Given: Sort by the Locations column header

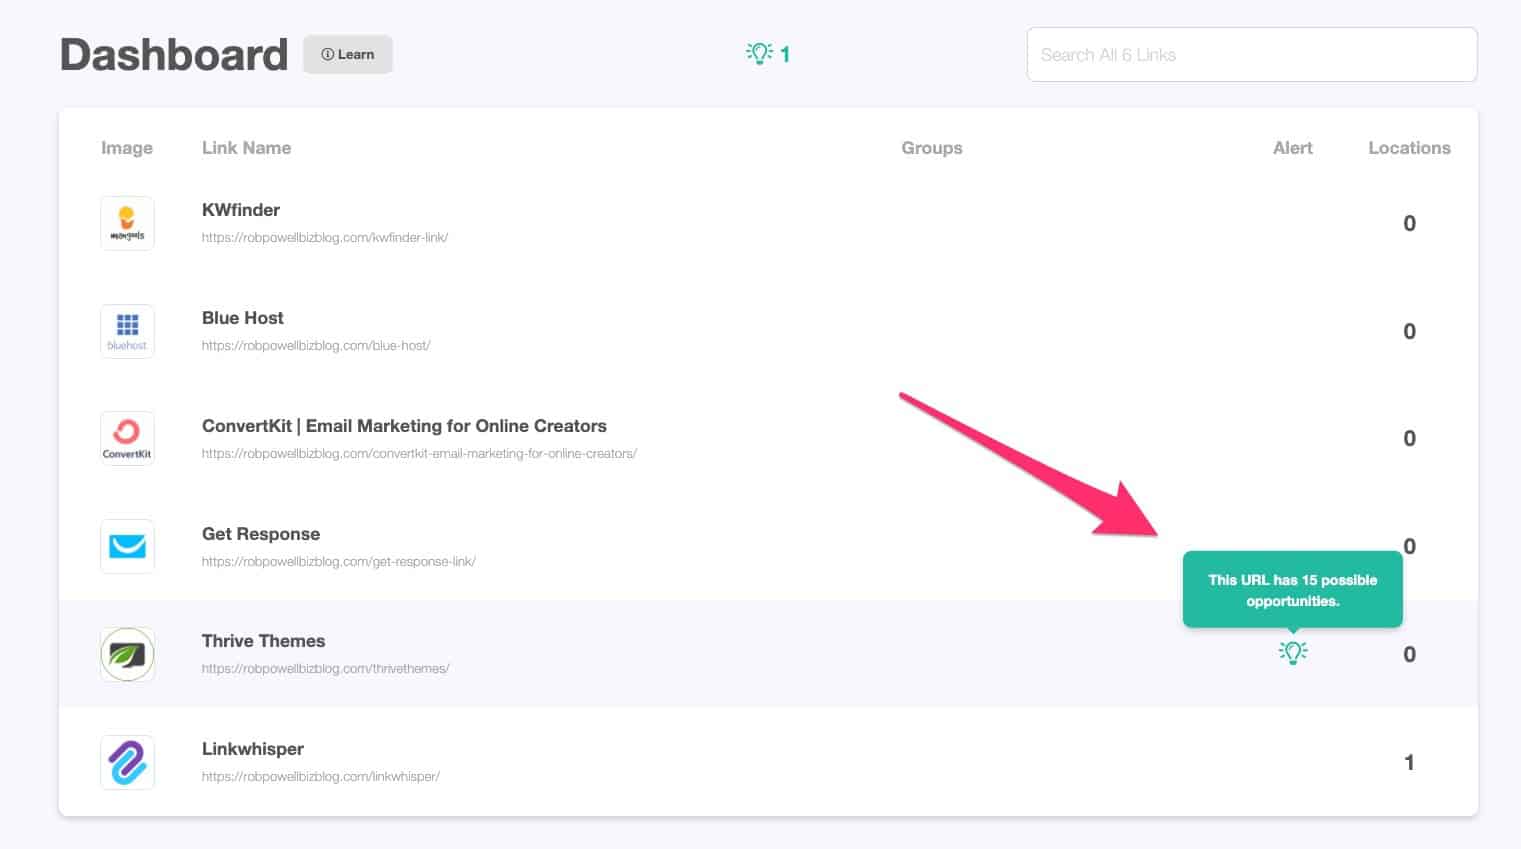Looking at the screenshot, I should [1409, 147].
